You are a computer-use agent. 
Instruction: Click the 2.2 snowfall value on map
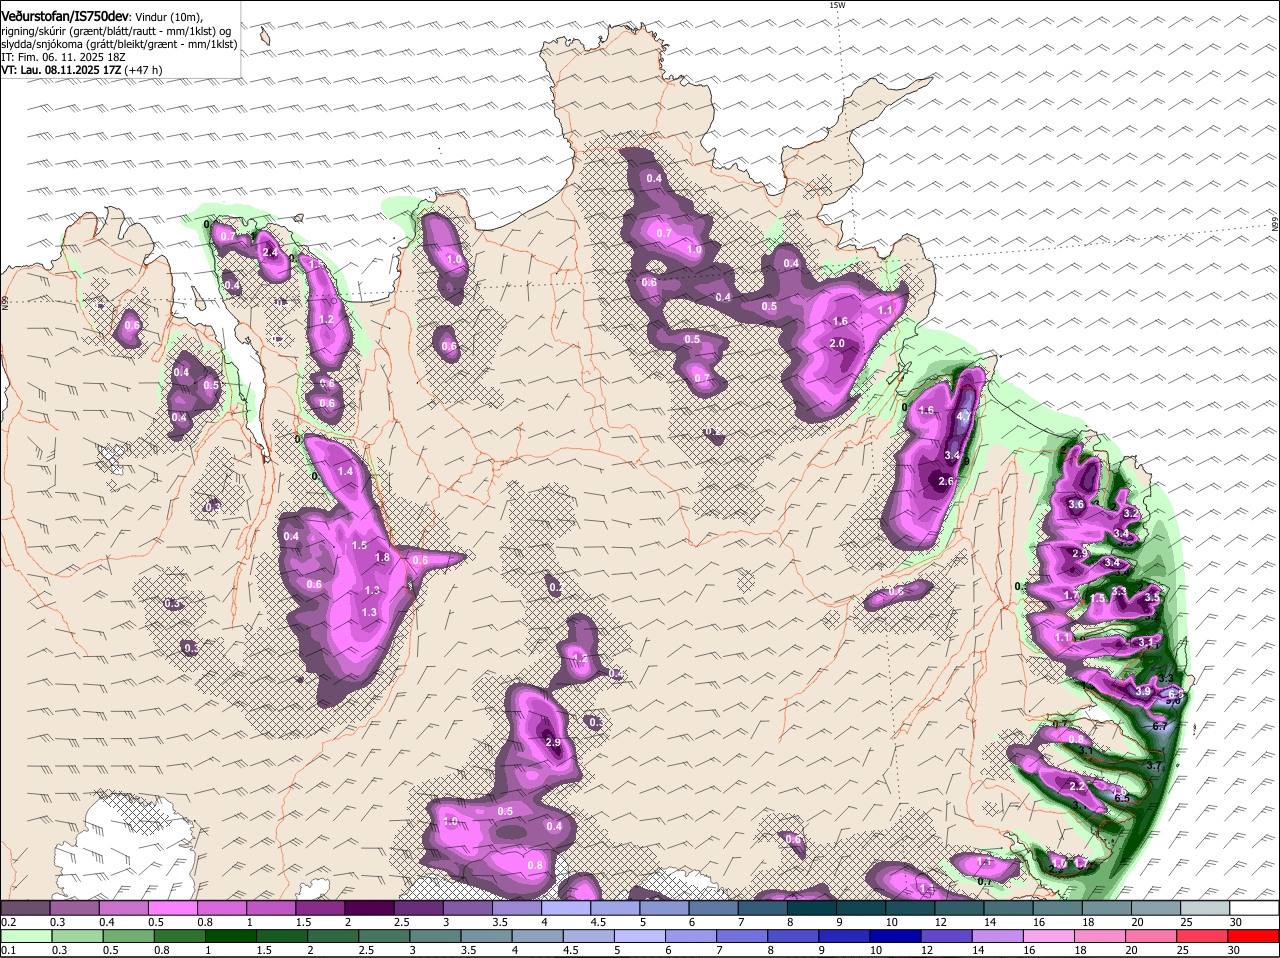pos(1077,786)
